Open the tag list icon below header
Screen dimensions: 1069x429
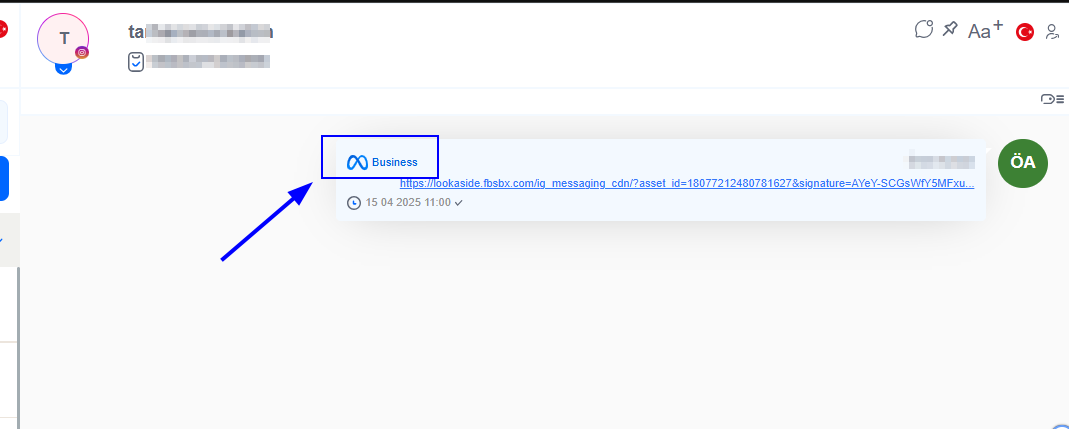pos(1053,100)
